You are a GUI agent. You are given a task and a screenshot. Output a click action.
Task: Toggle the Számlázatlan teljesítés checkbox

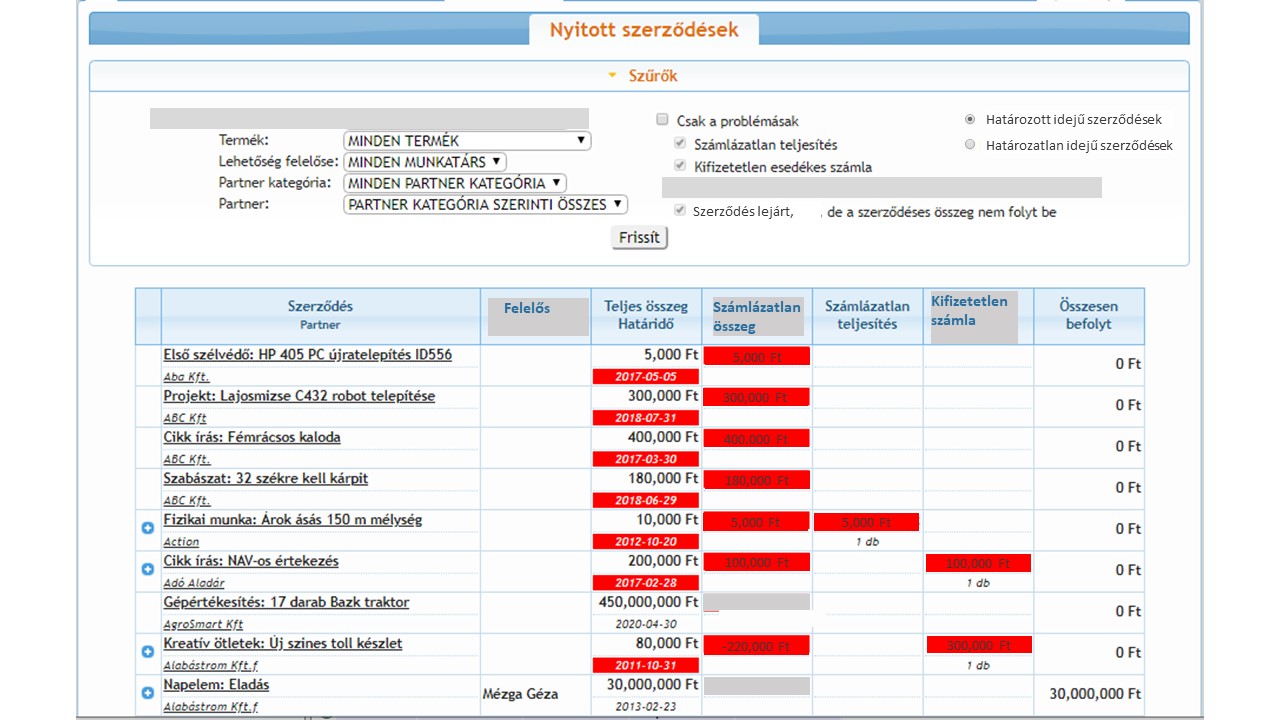680,144
